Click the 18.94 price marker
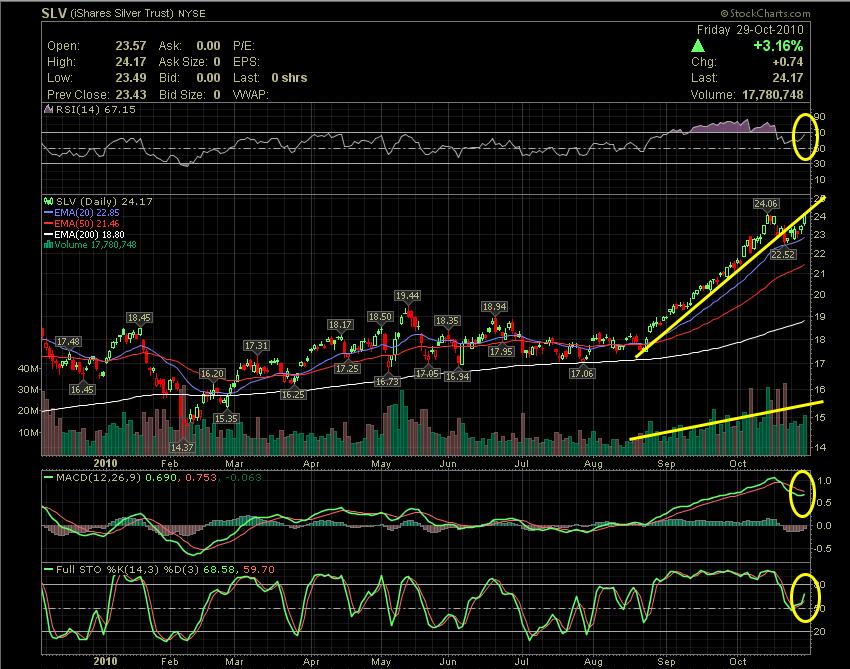 [x=494, y=307]
